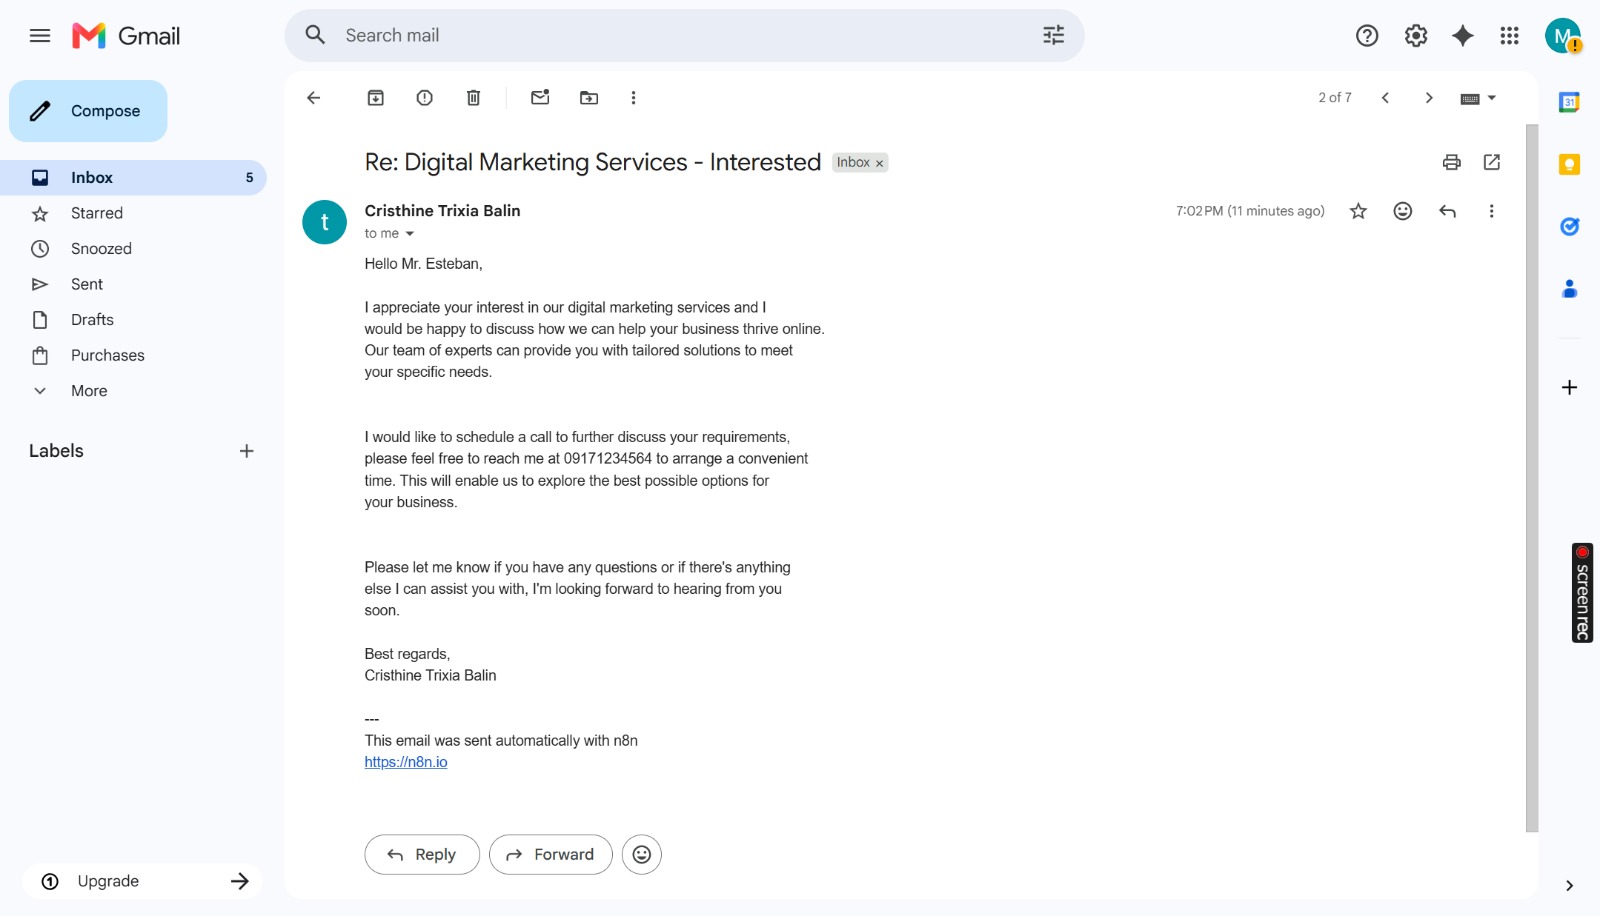Go to newer email arrow
Viewport: 1600px width, 916px height.
1385,98
